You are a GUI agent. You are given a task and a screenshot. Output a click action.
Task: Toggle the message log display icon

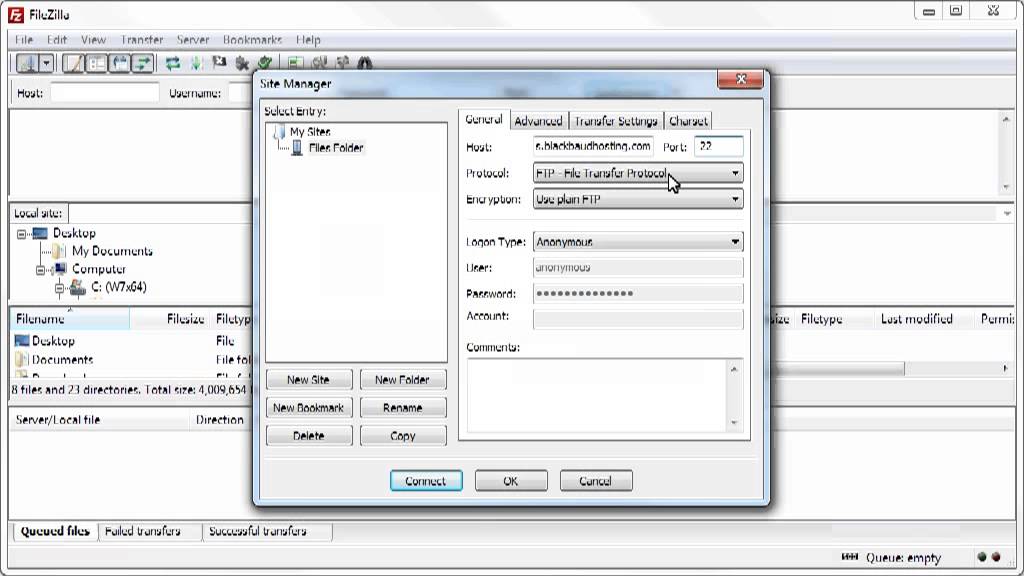click(x=74, y=63)
